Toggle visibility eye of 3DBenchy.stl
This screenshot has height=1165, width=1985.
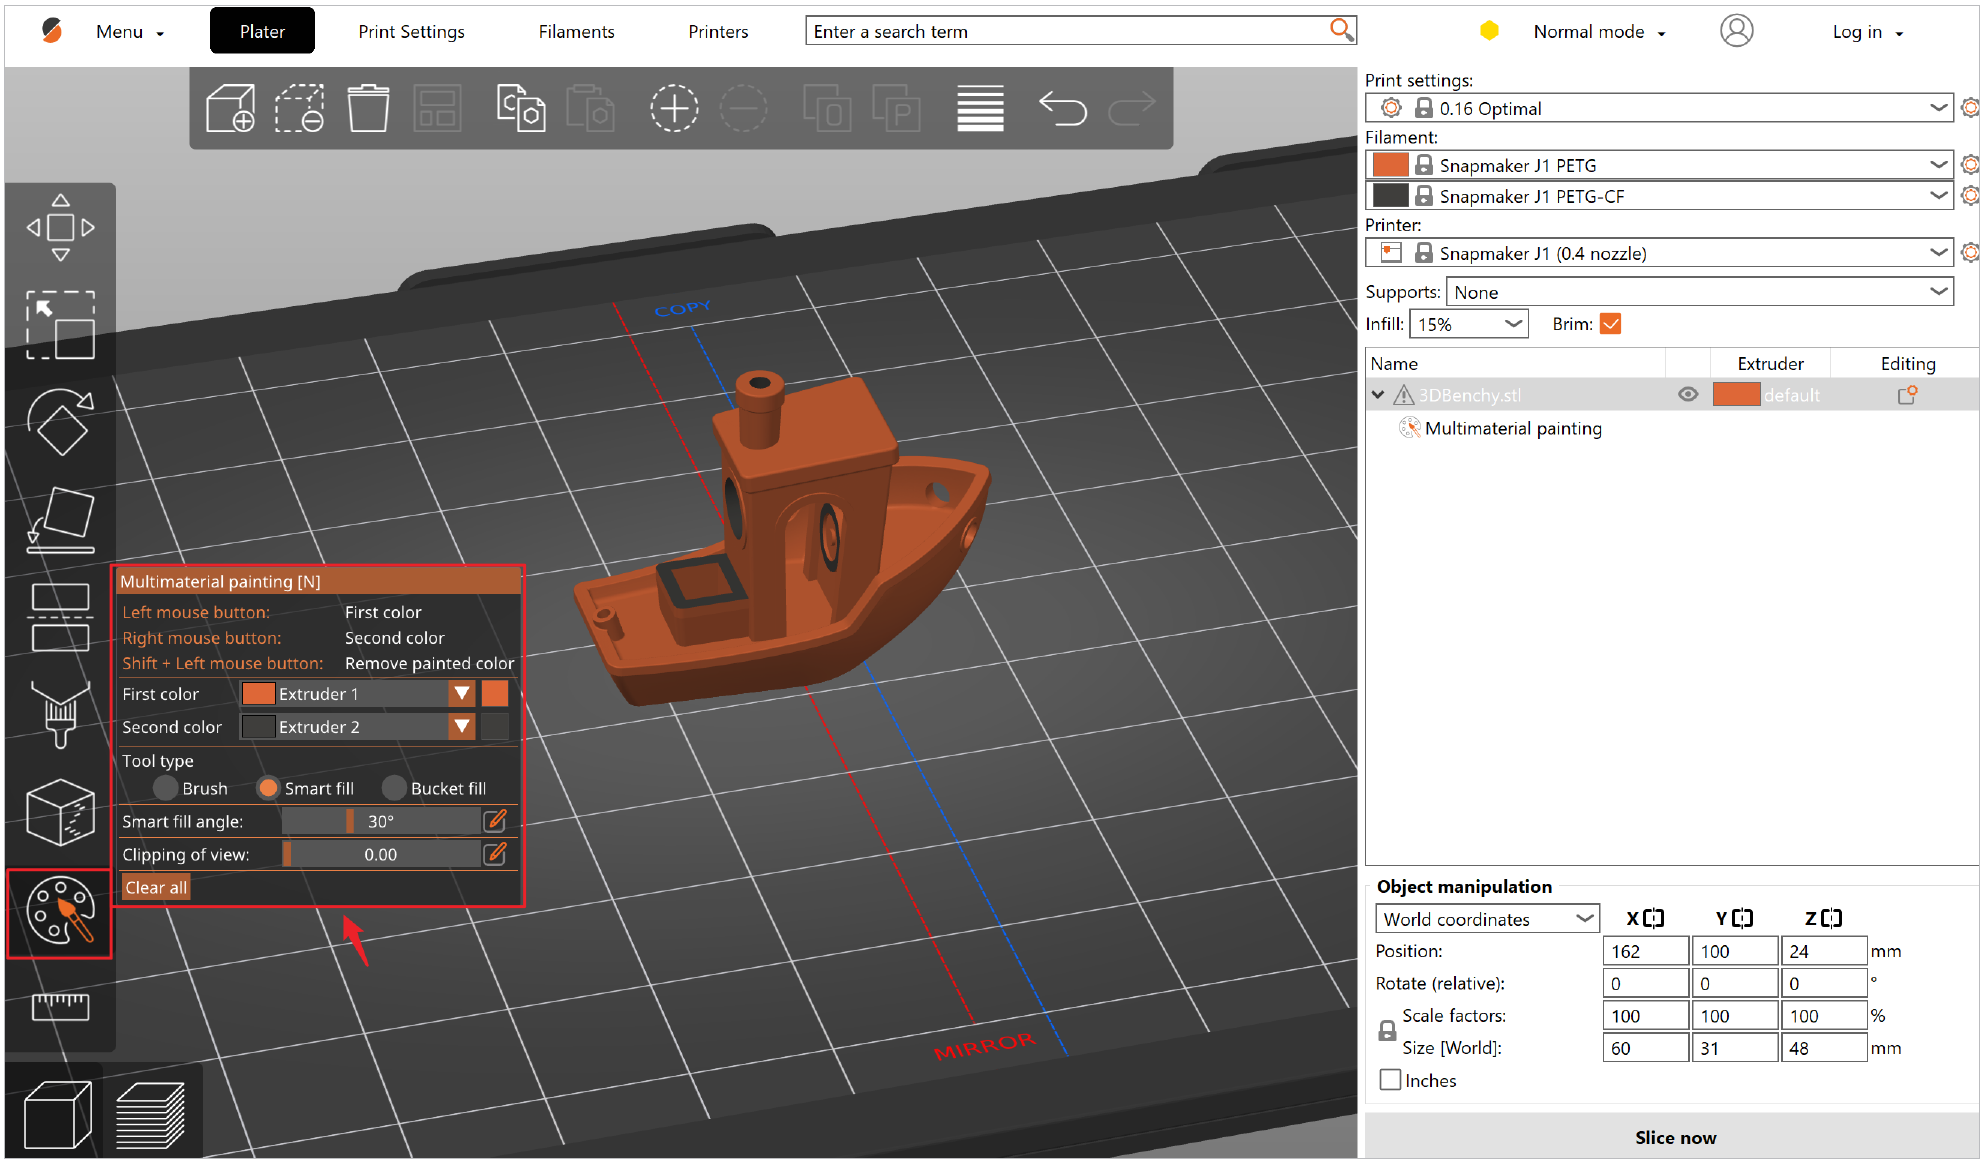(x=1688, y=395)
